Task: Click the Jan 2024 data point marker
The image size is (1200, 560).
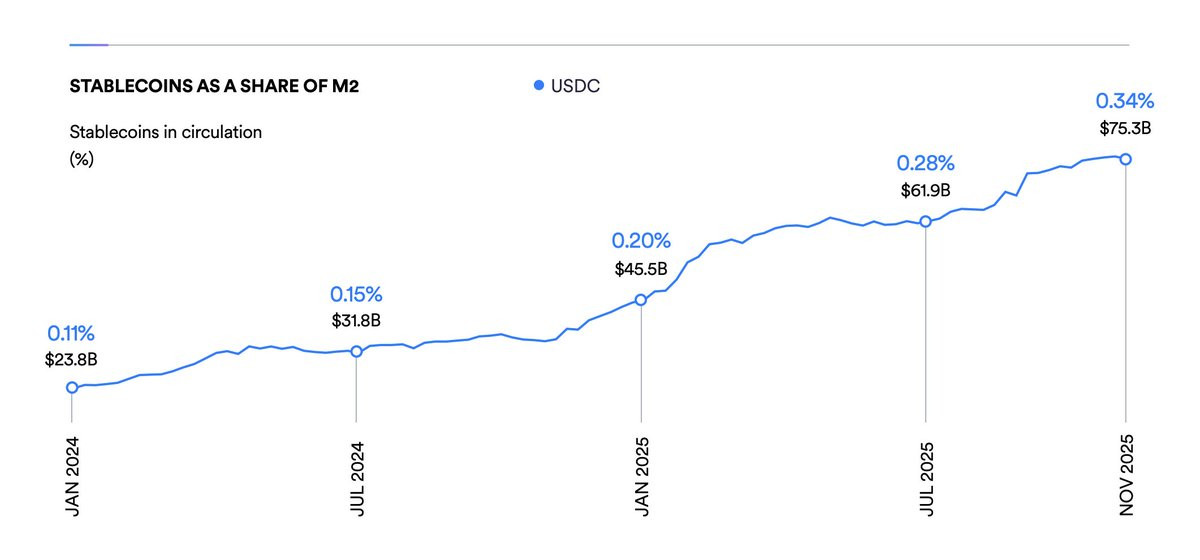Action: point(72,387)
